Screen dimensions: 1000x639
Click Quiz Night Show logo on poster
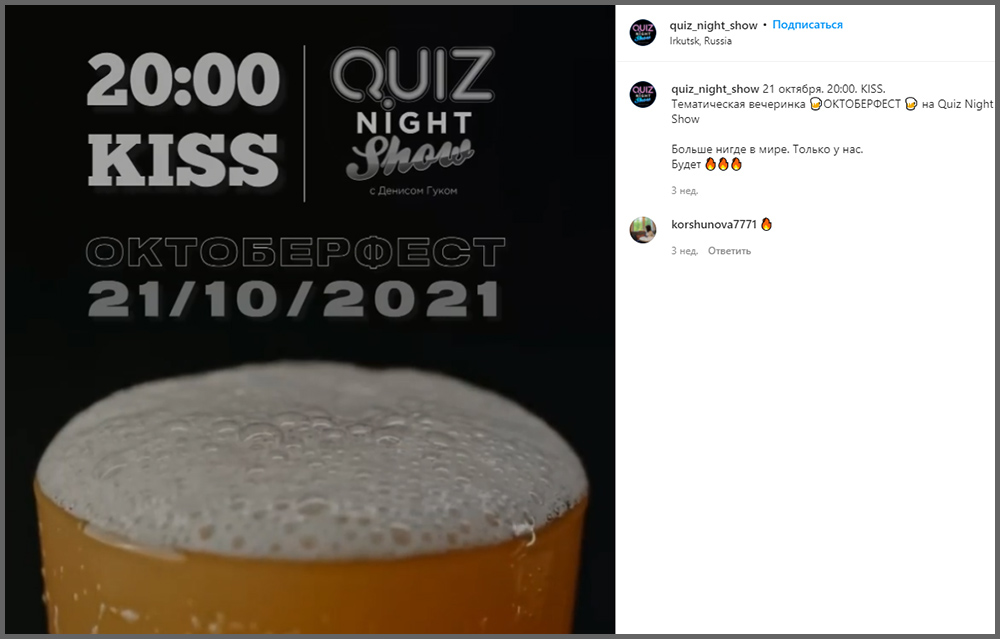tap(413, 120)
